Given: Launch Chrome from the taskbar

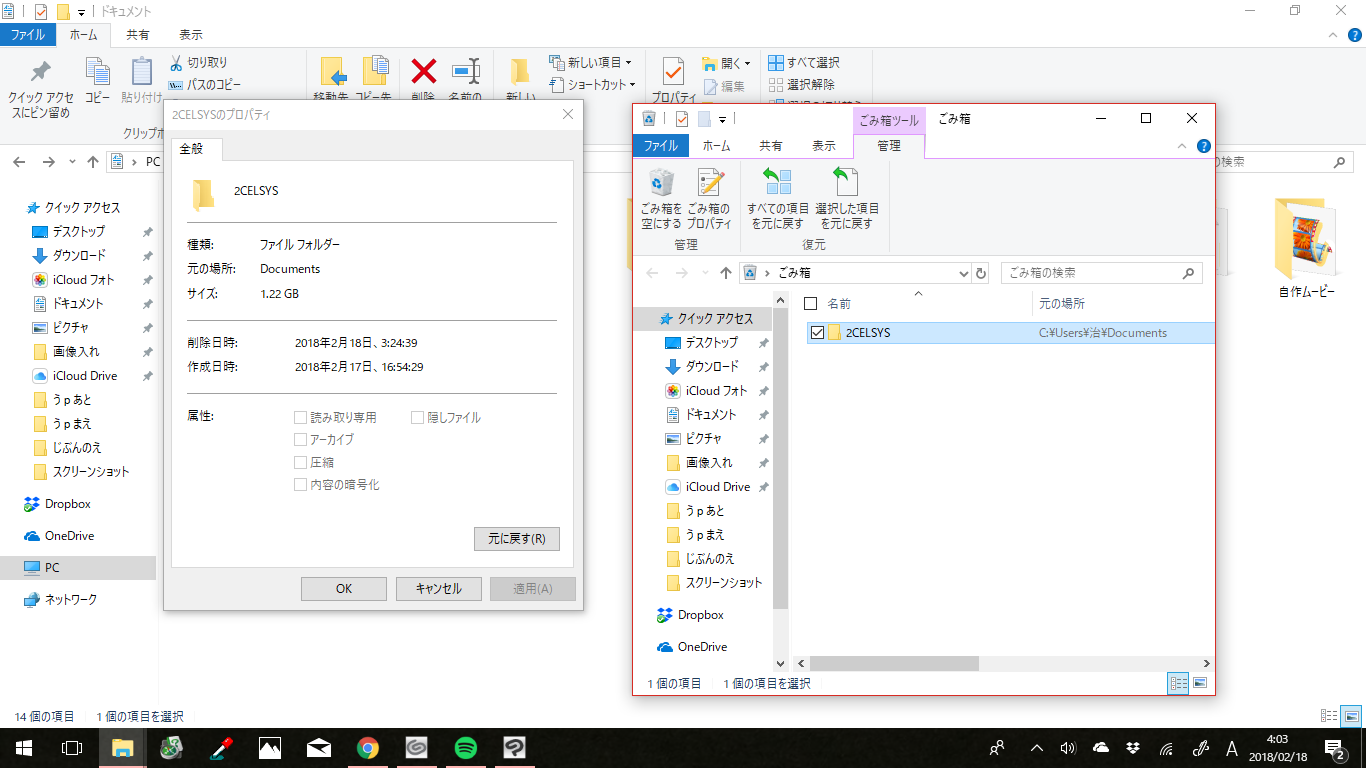Looking at the screenshot, I should (x=368, y=747).
